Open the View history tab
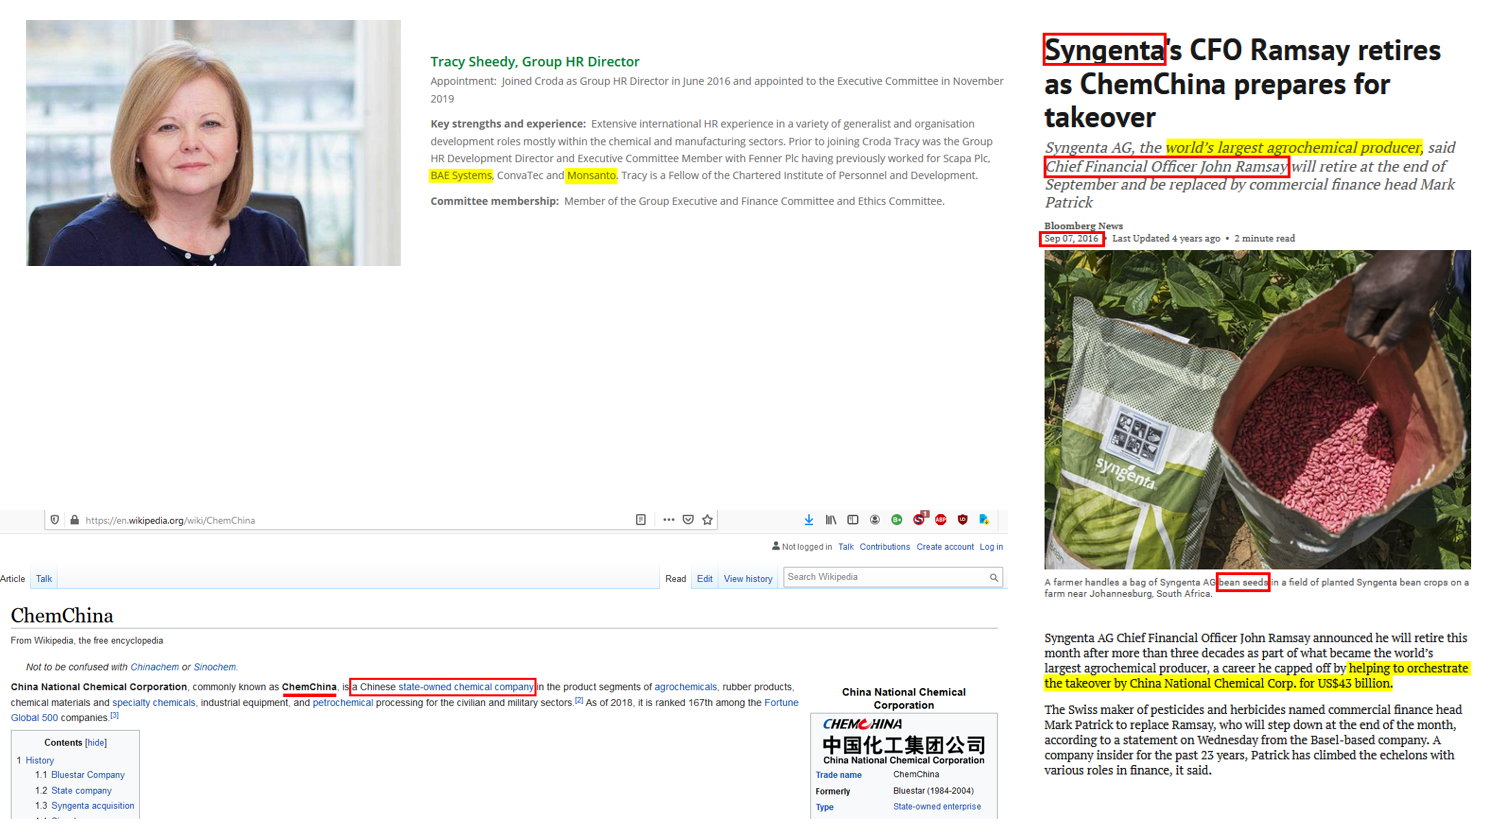The image size is (1487, 840). coord(748,579)
